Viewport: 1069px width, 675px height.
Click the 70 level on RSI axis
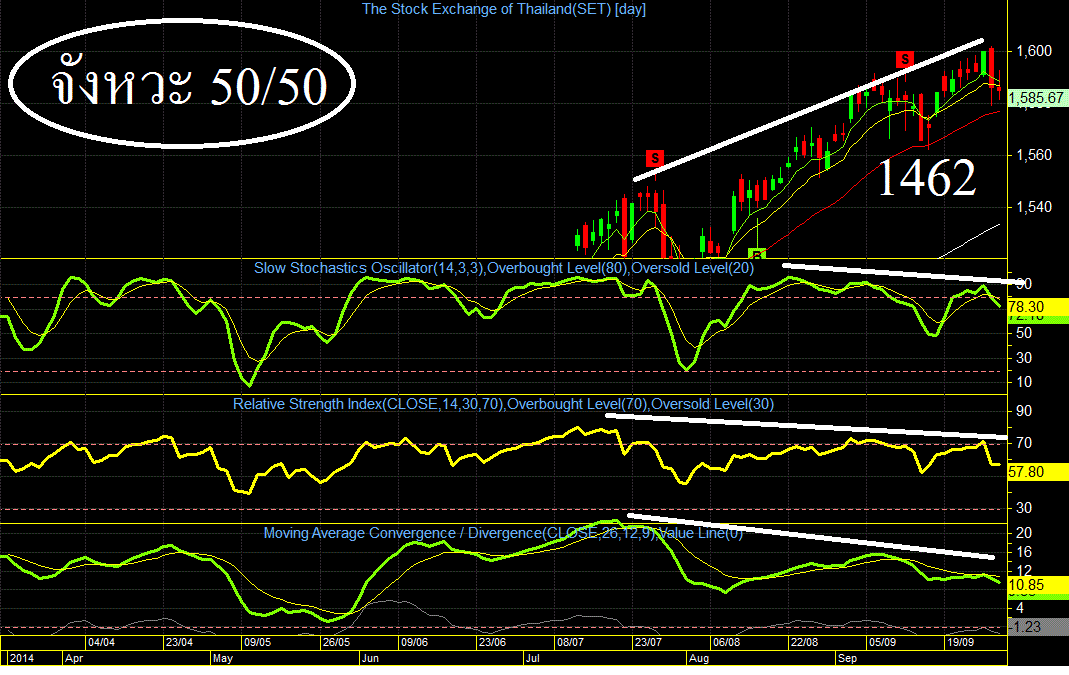tap(1024, 443)
